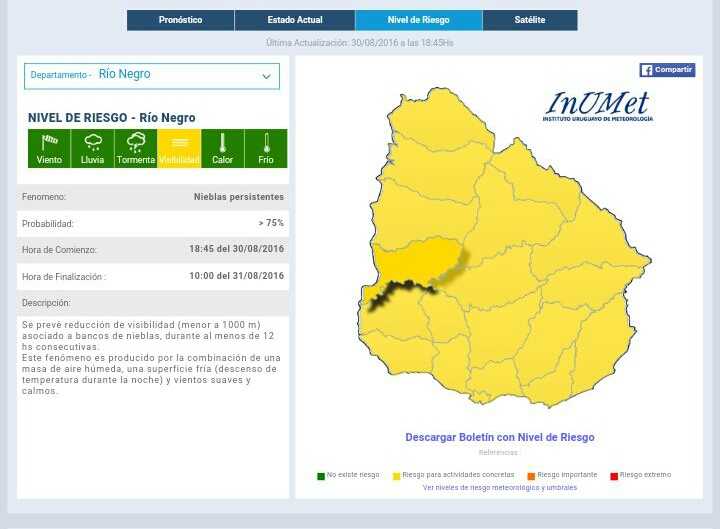
Task: Select the Lluvia rain risk icon
Action: (x=92, y=148)
